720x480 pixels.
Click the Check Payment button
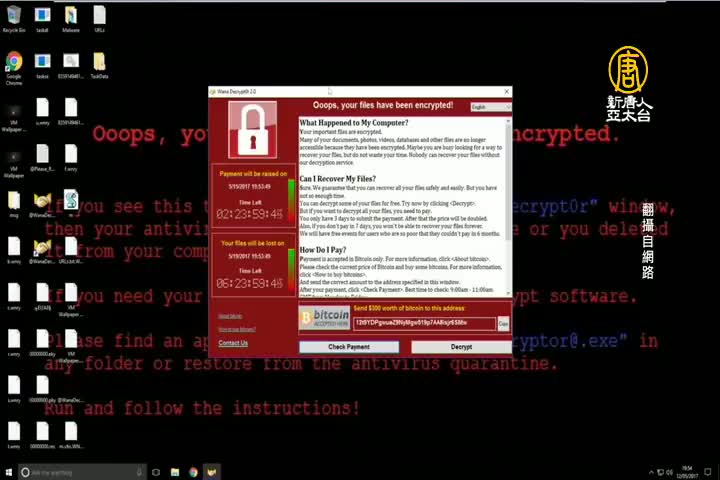pyautogui.click(x=348, y=347)
